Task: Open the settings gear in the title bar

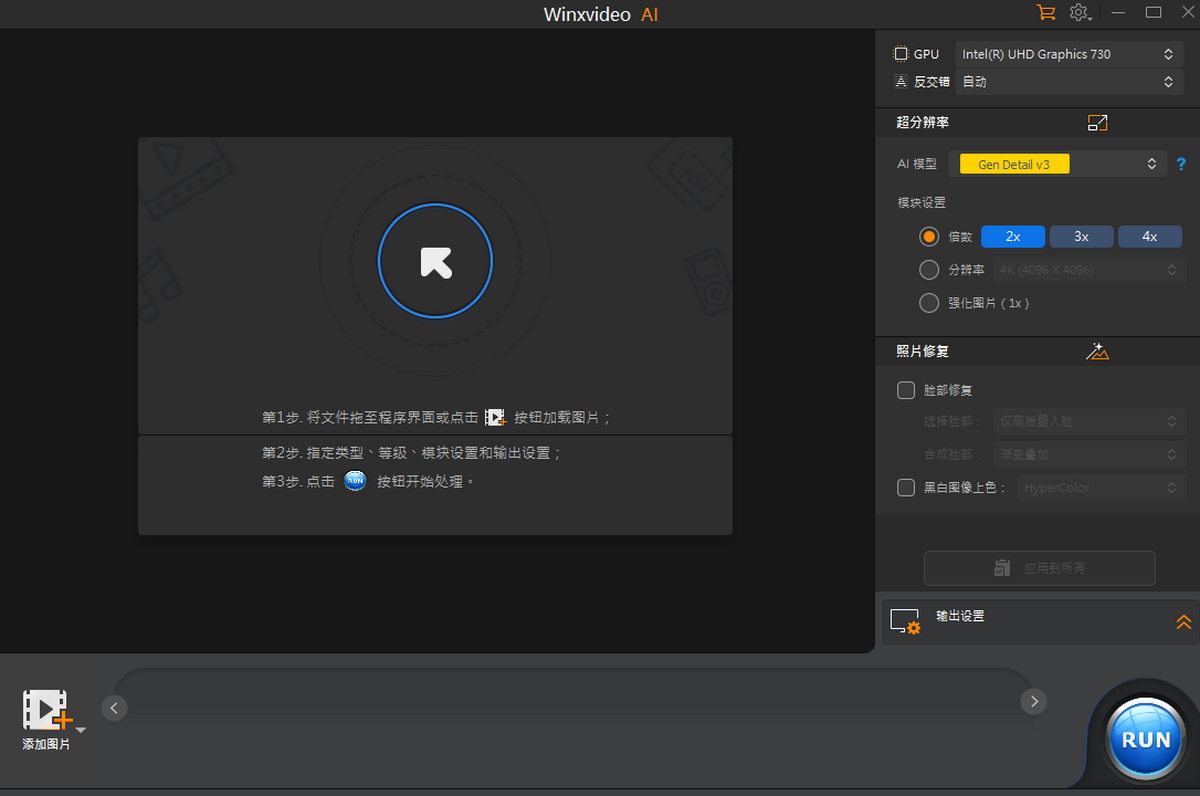Action: pos(1079,13)
